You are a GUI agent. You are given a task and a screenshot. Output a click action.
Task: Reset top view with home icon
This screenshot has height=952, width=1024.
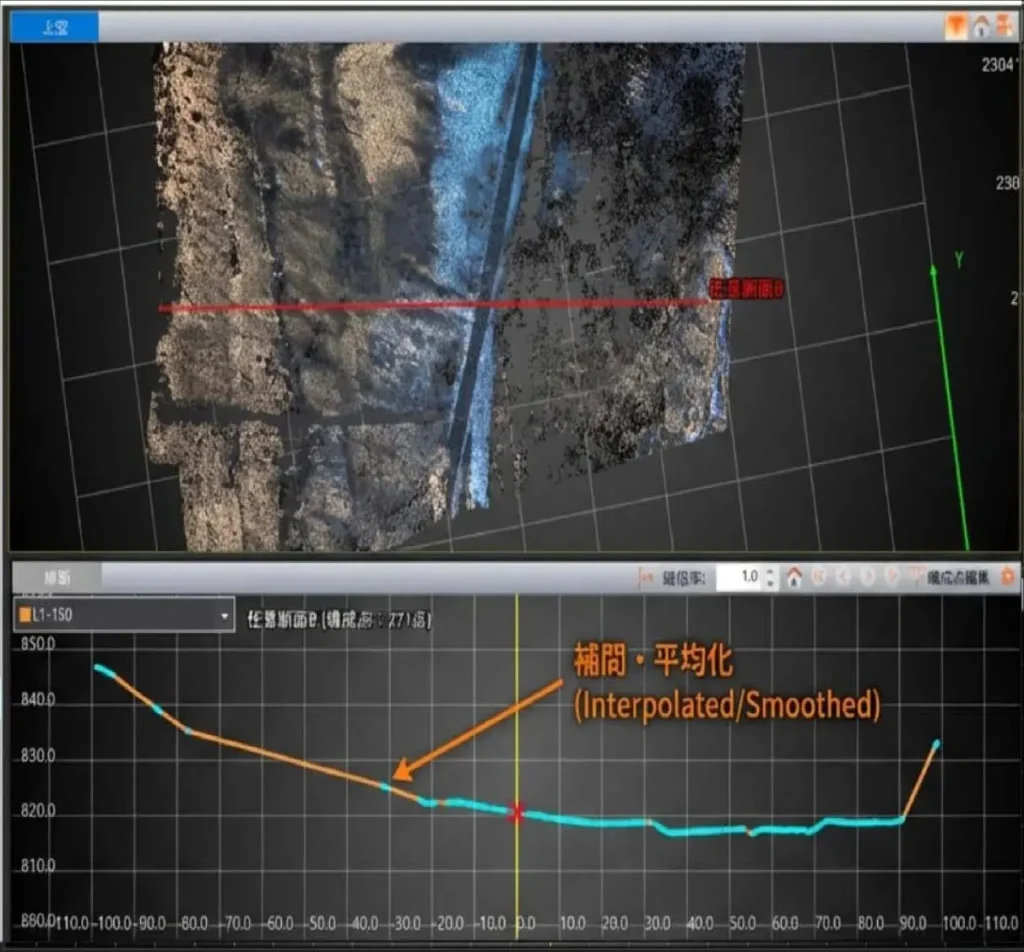tap(981, 27)
